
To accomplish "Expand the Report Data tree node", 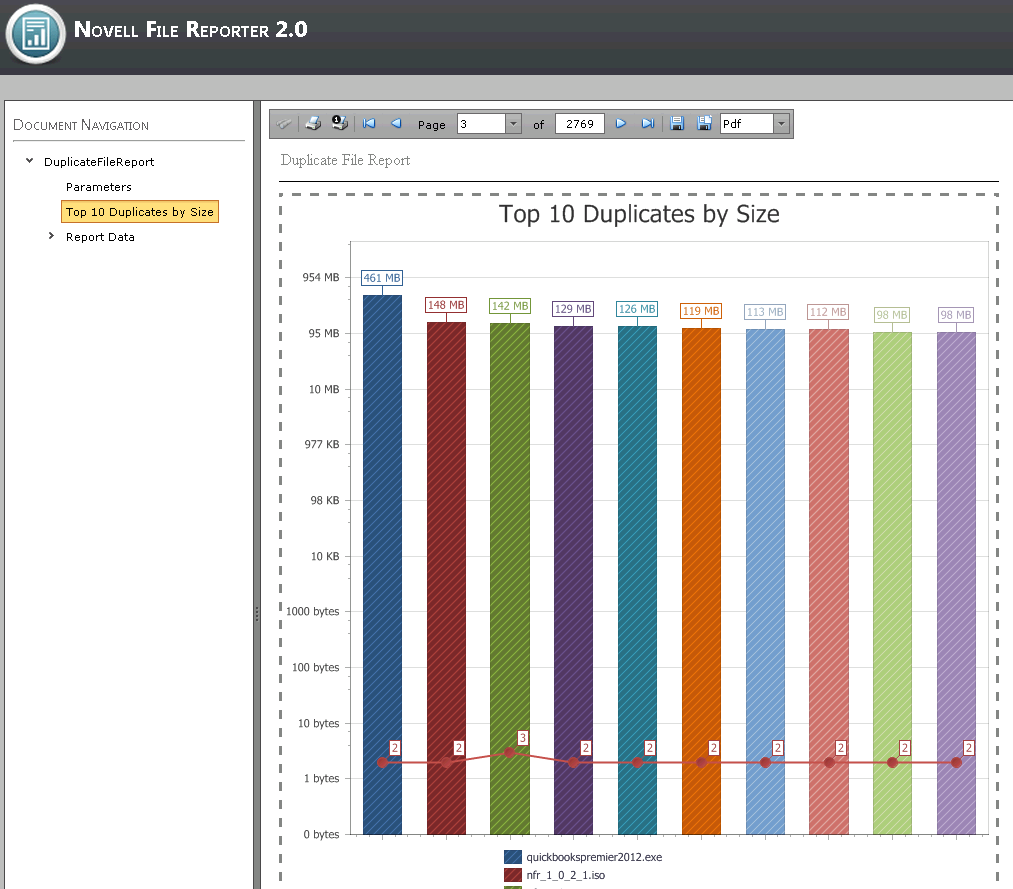I will 52,236.
